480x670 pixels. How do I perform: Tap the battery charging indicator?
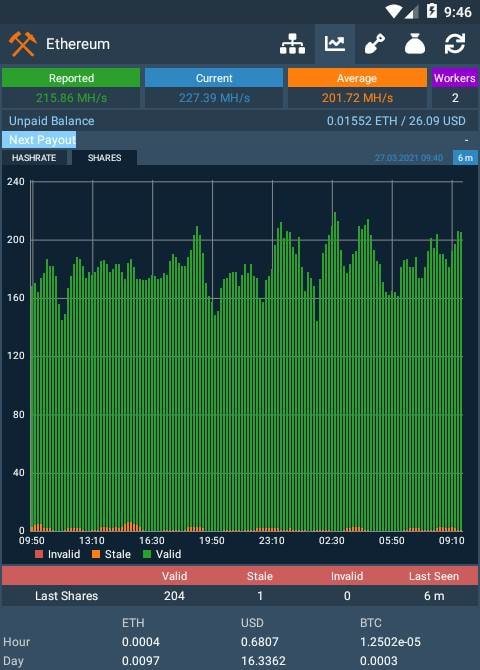[432, 11]
